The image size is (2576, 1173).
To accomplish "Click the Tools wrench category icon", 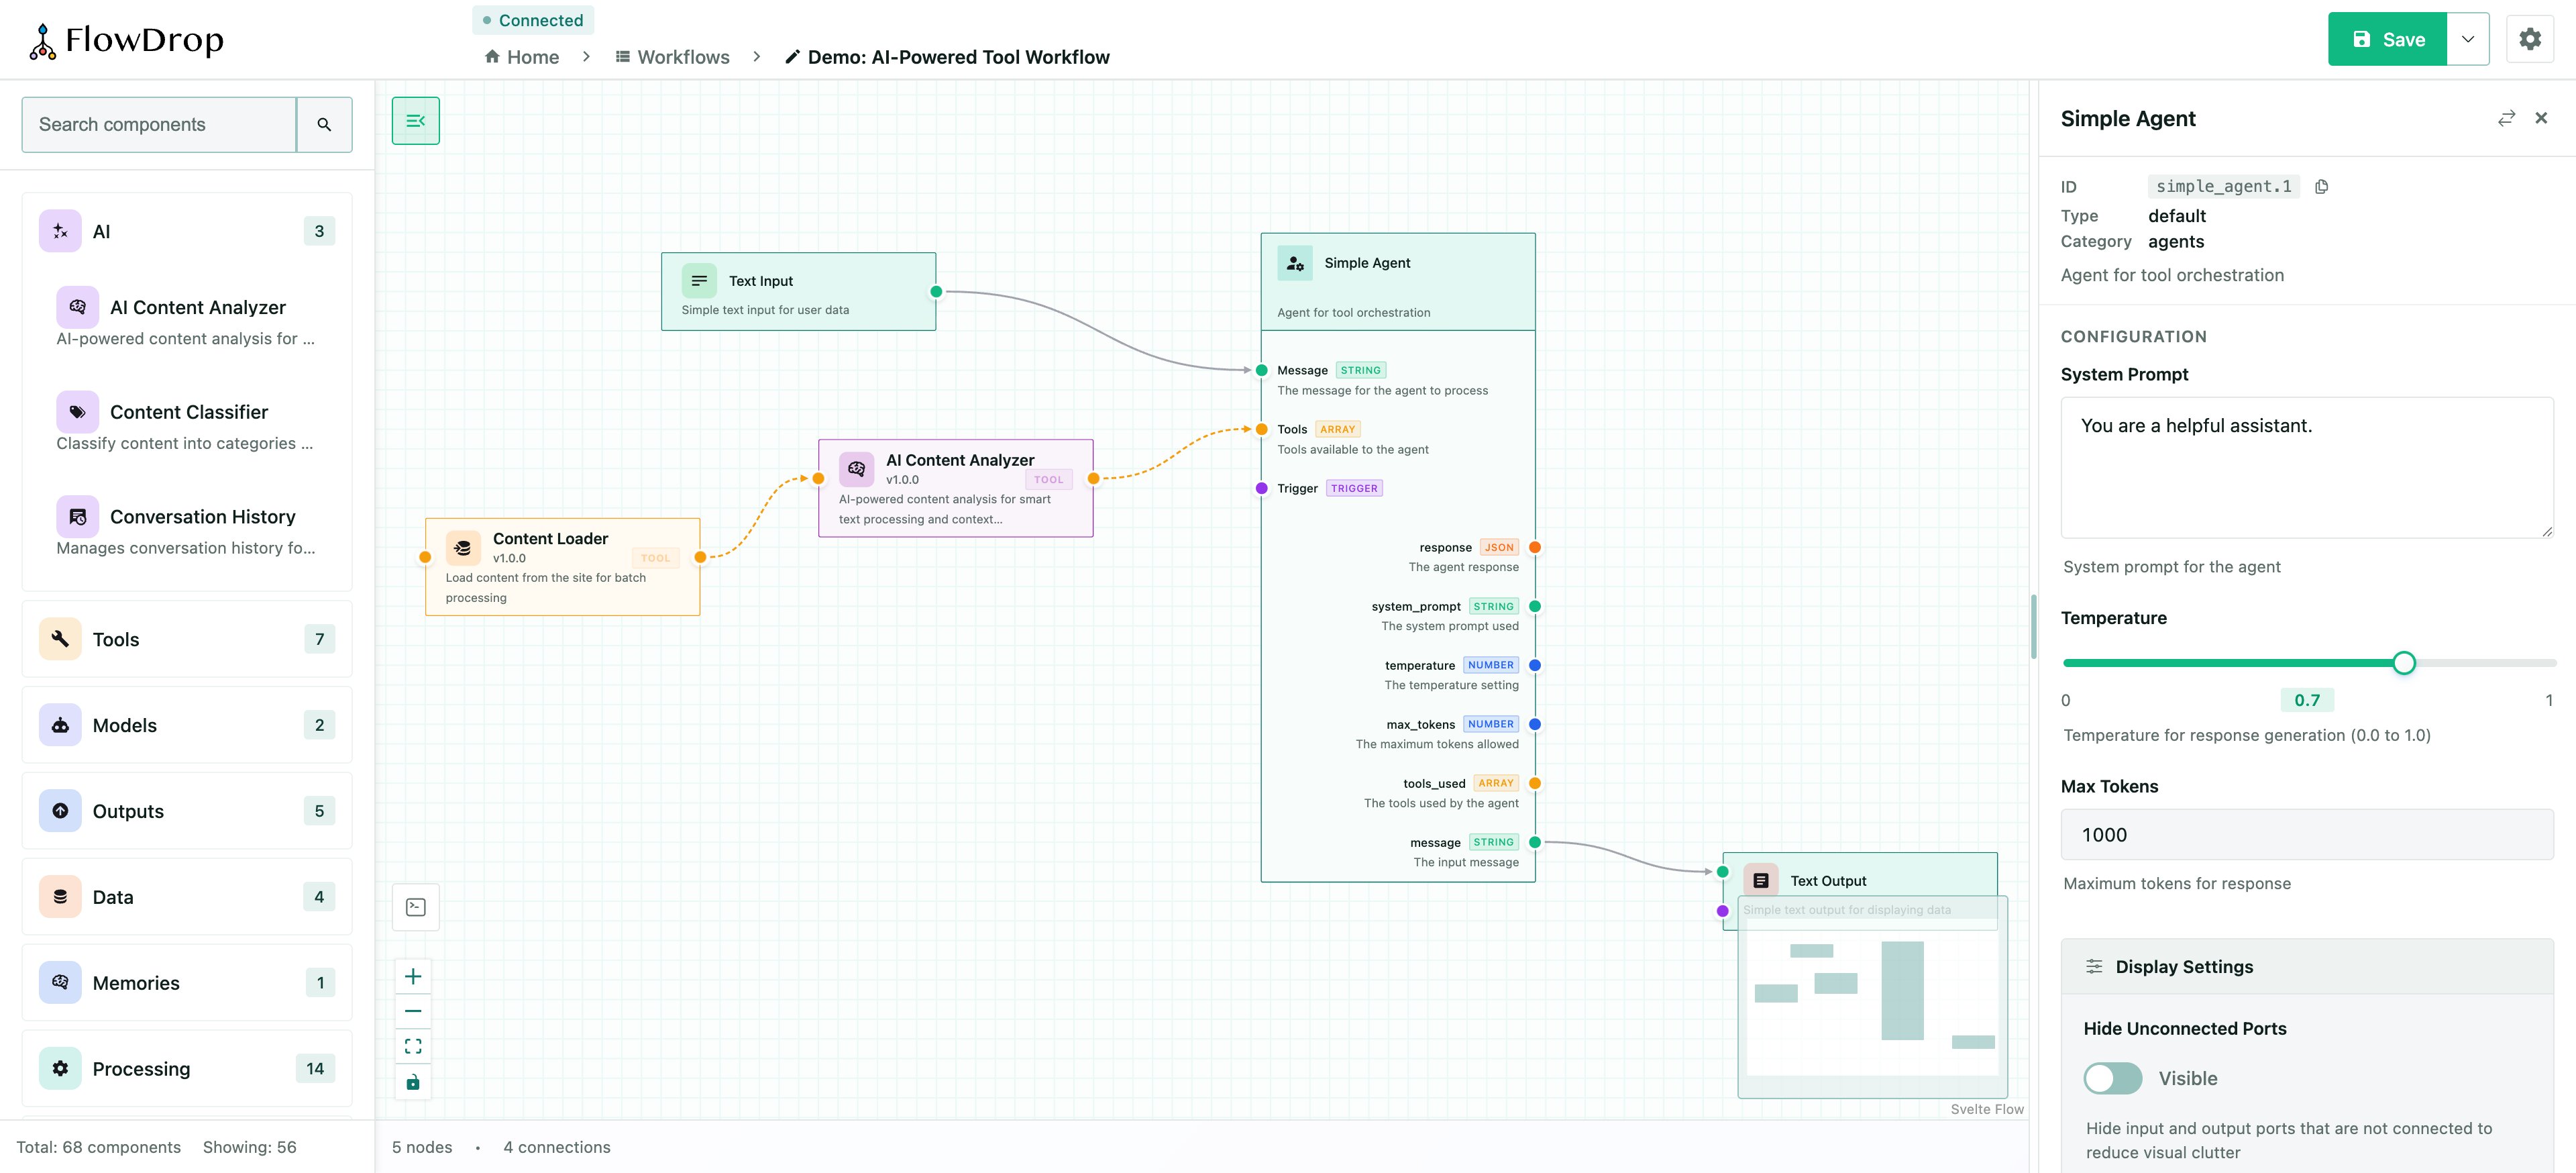I will point(60,639).
